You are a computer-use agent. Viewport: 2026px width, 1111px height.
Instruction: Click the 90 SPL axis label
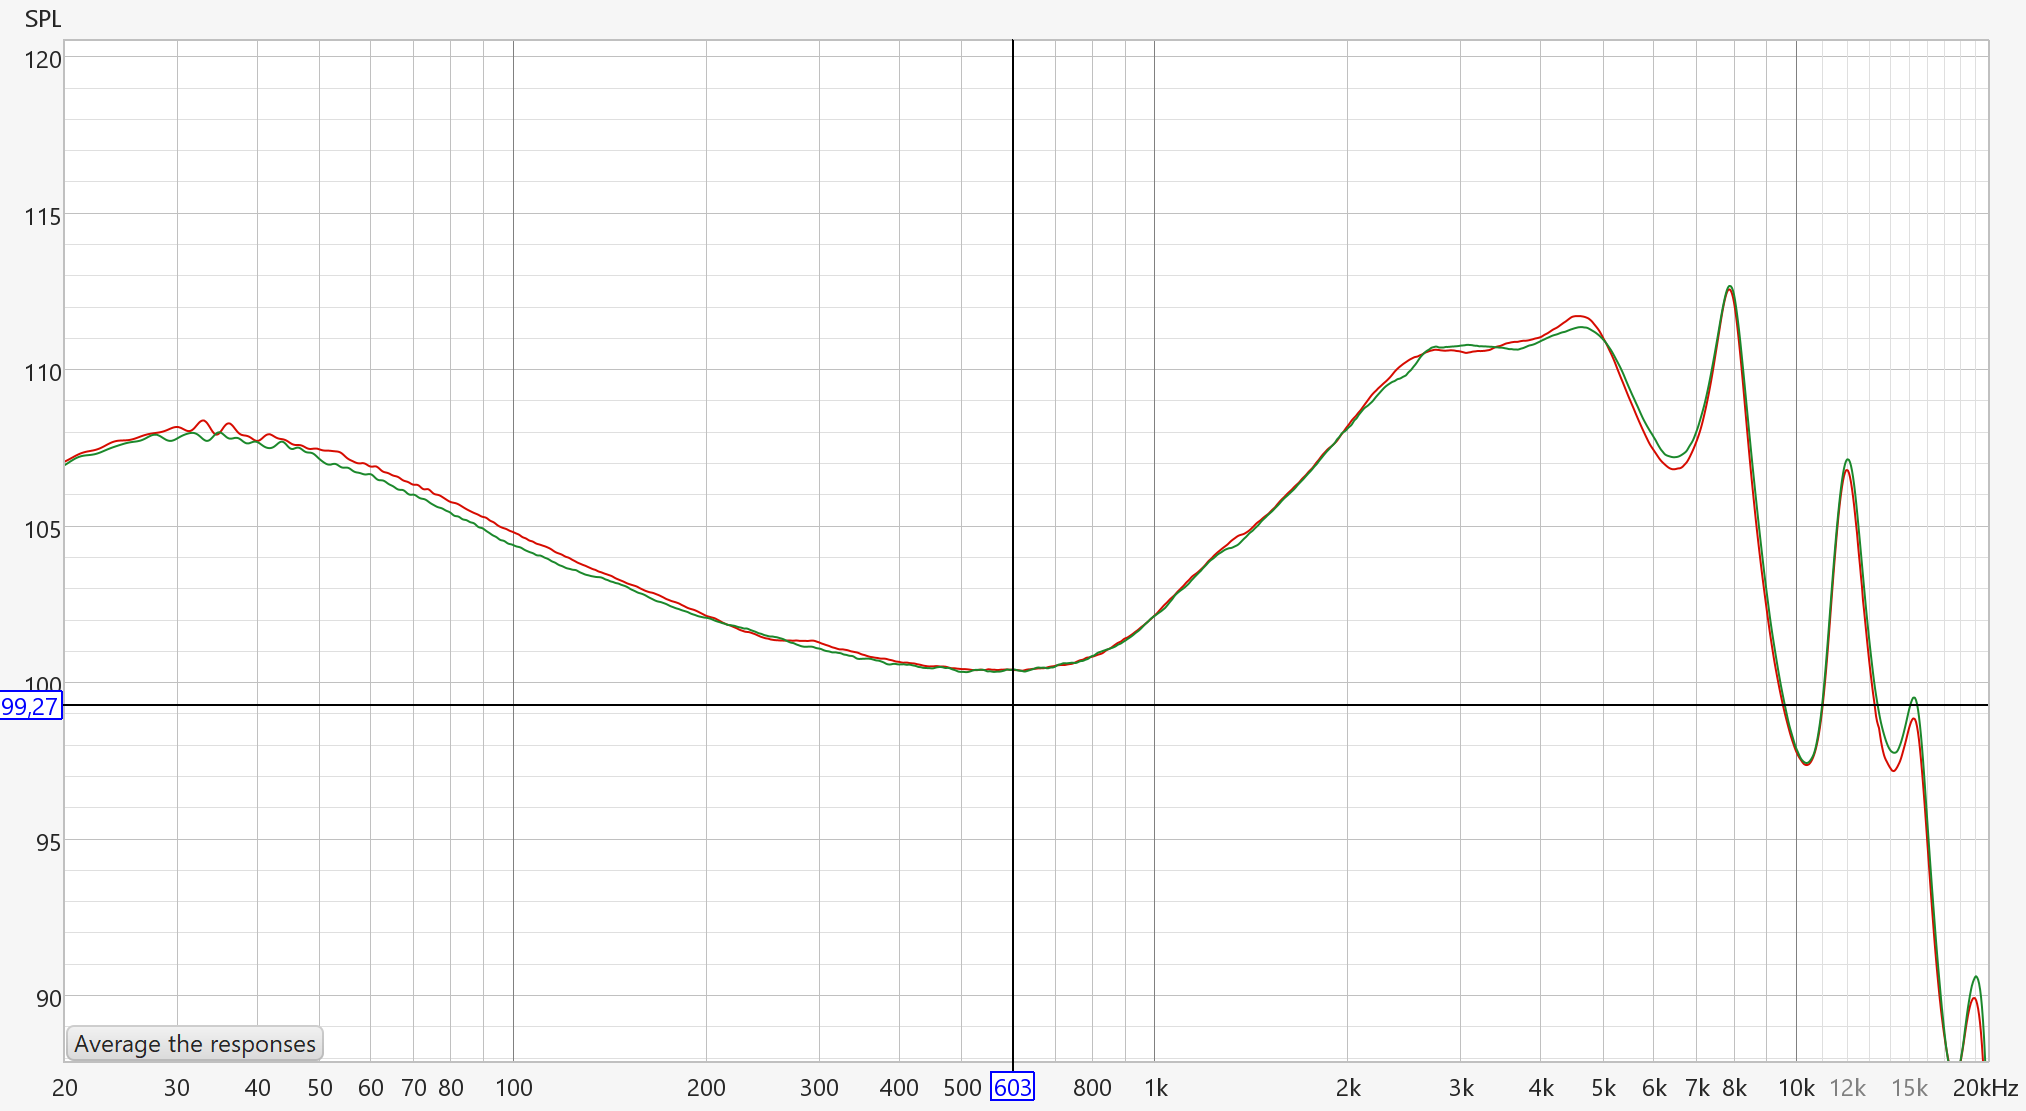(48, 999)
